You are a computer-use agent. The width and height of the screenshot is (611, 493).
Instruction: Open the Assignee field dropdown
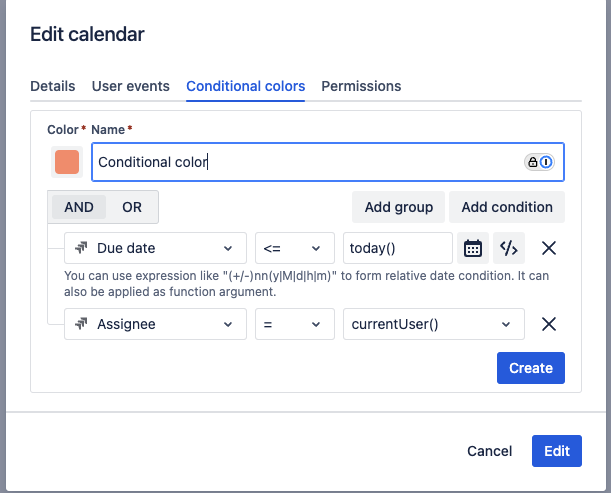pos(155,324)
